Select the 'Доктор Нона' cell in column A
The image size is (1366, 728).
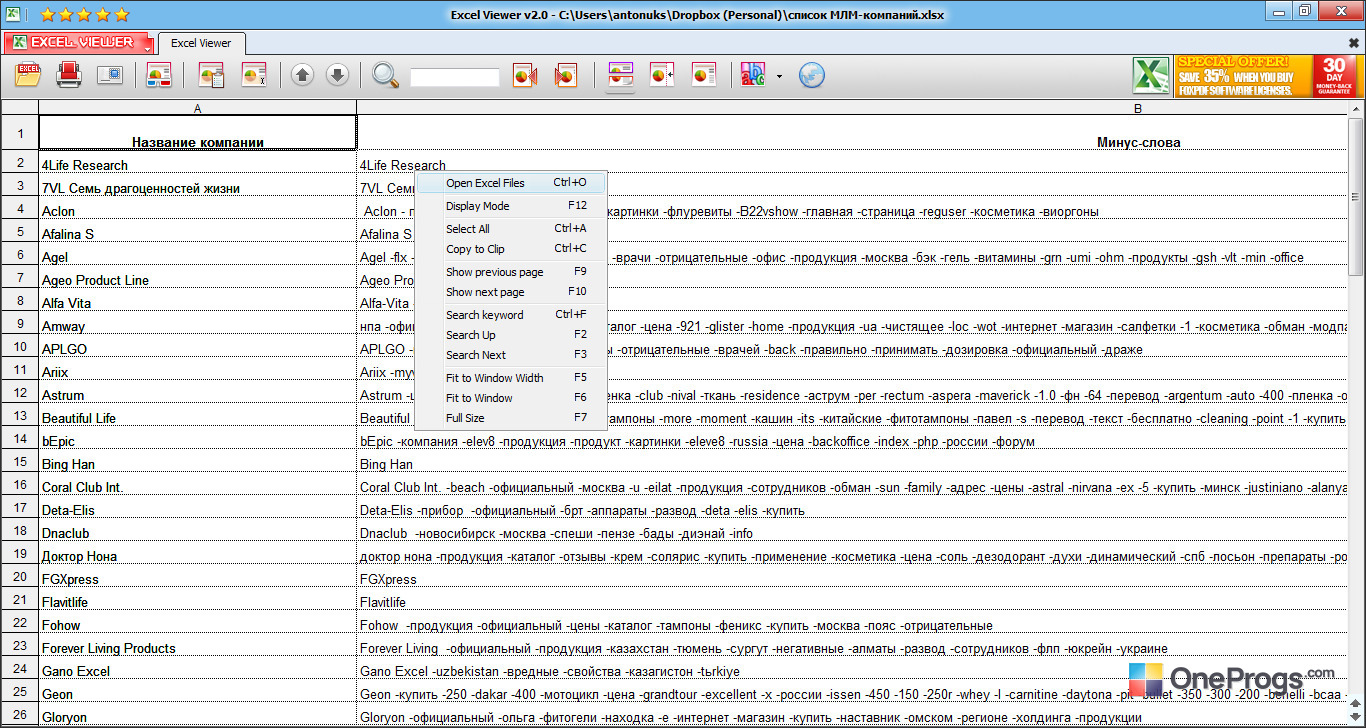pyautogui.click(x=198, y=555)
